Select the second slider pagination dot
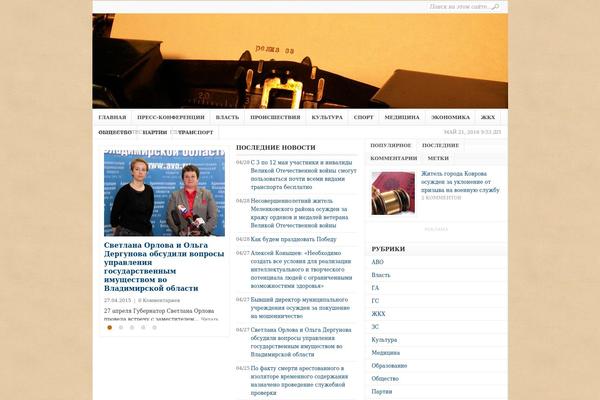Viewport: 600px width, 400px height. 121,327
